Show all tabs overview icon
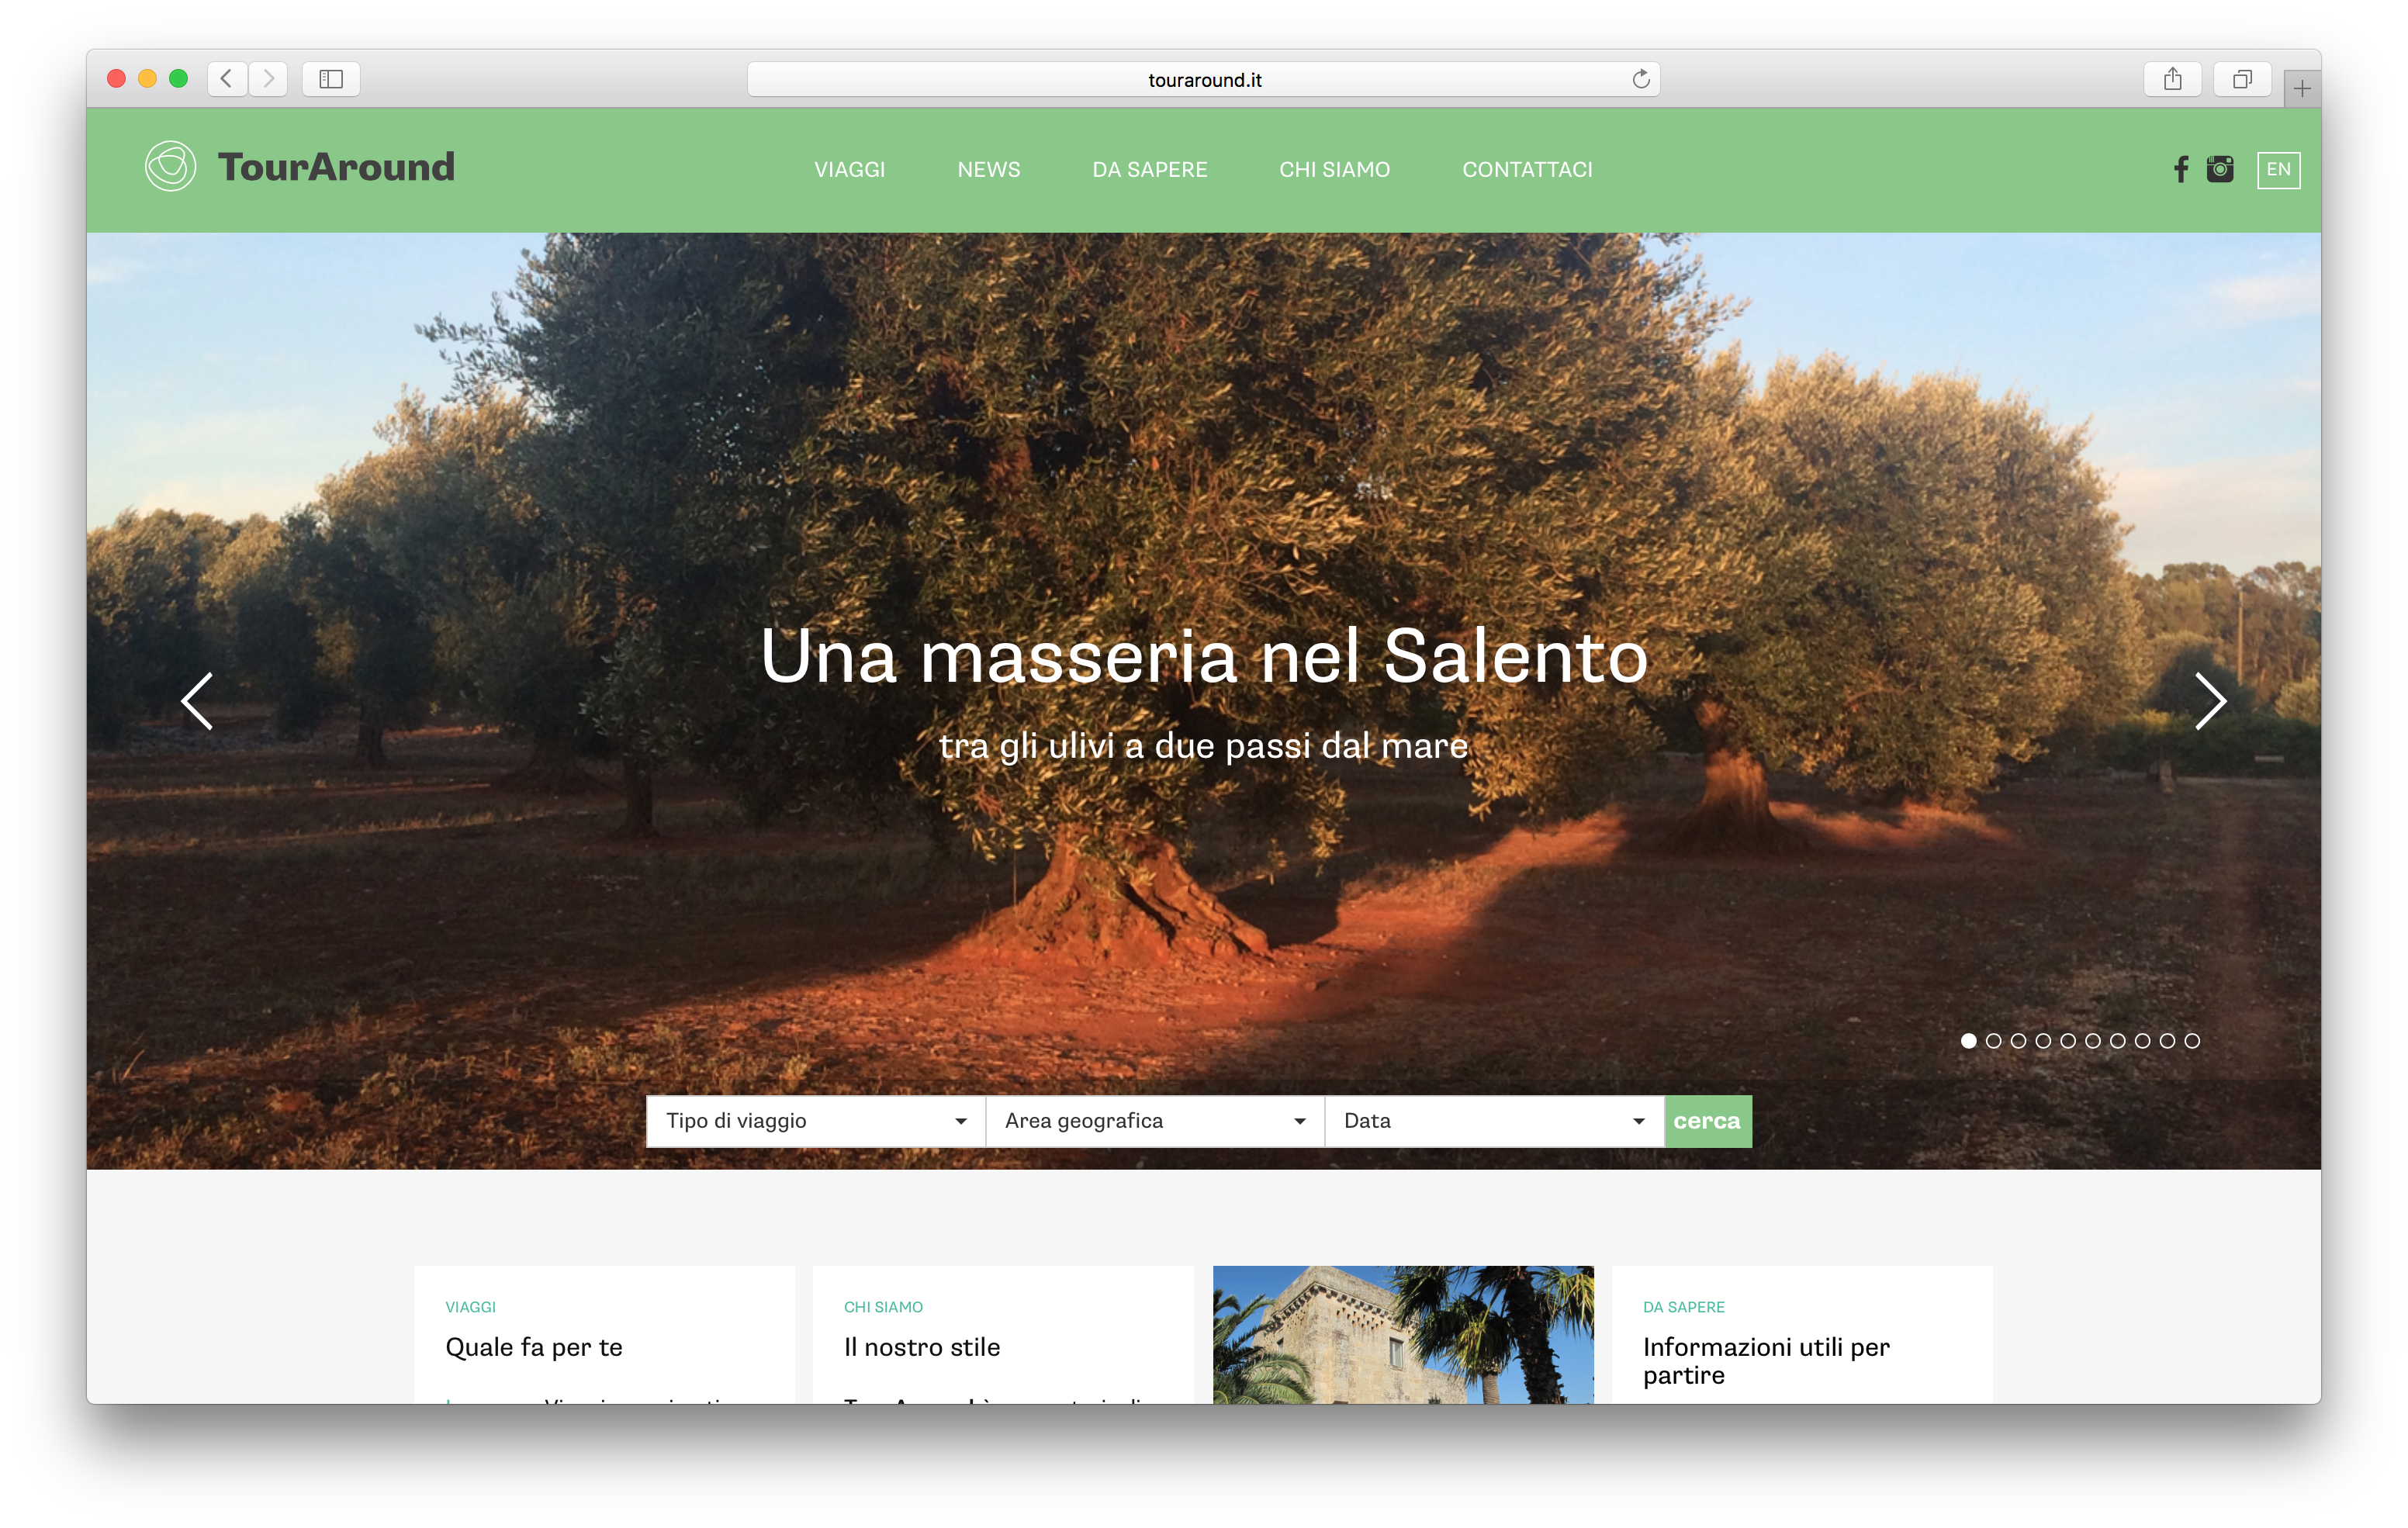The width and height of the screenshot is (2408, 1528). pyautogui.click(x=2242, y=79)
